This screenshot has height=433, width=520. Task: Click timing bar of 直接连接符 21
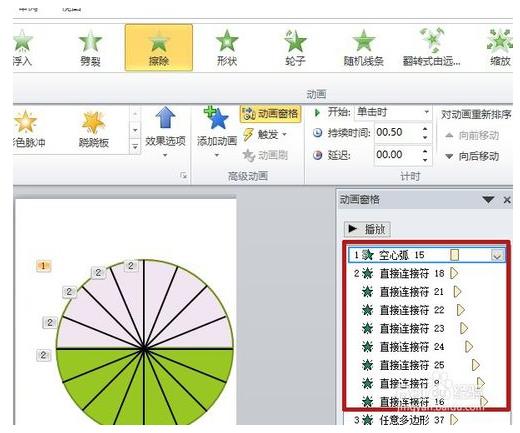pyautogui.click(x=457, y=292)
